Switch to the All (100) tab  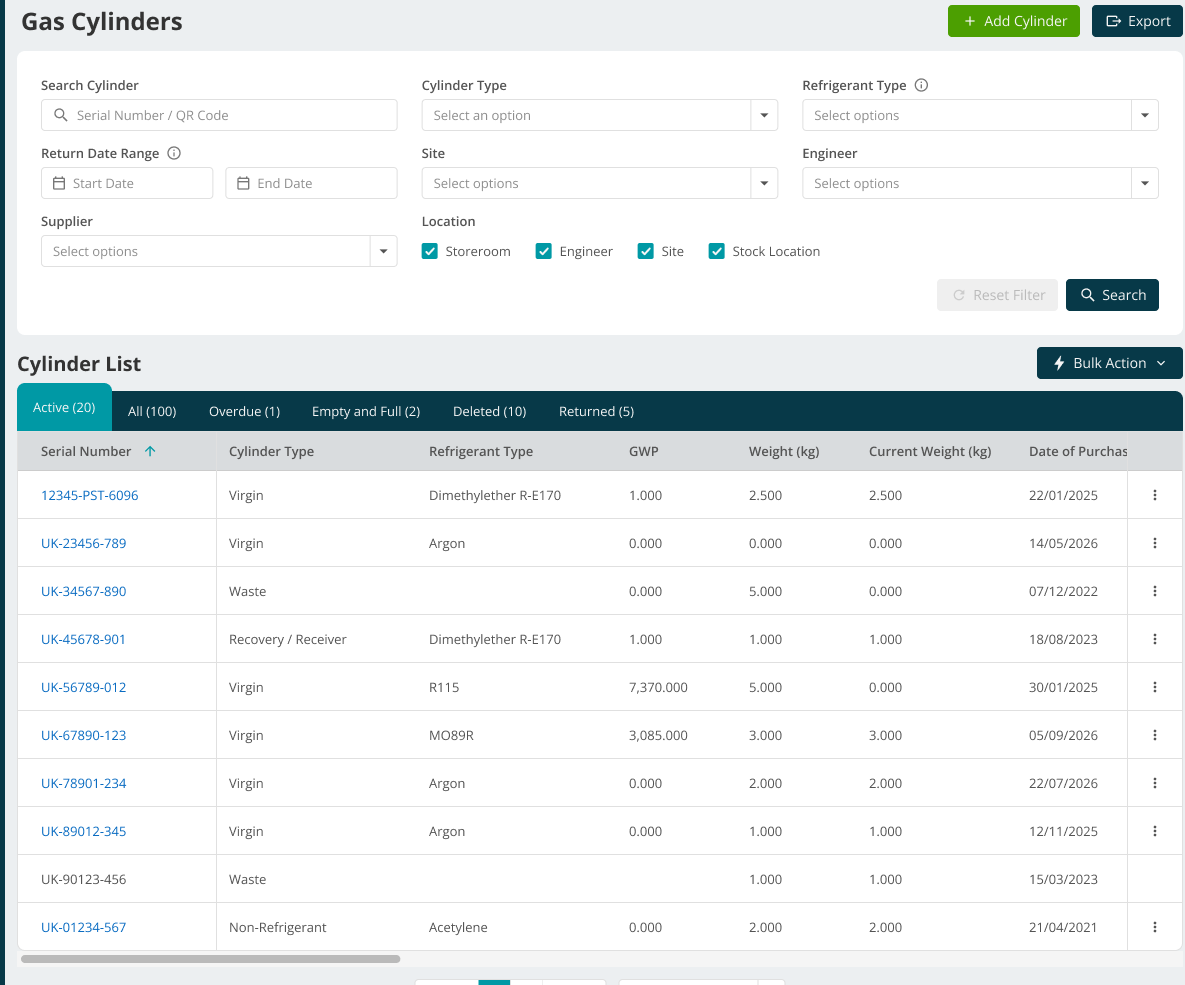(x=152, y=411)
